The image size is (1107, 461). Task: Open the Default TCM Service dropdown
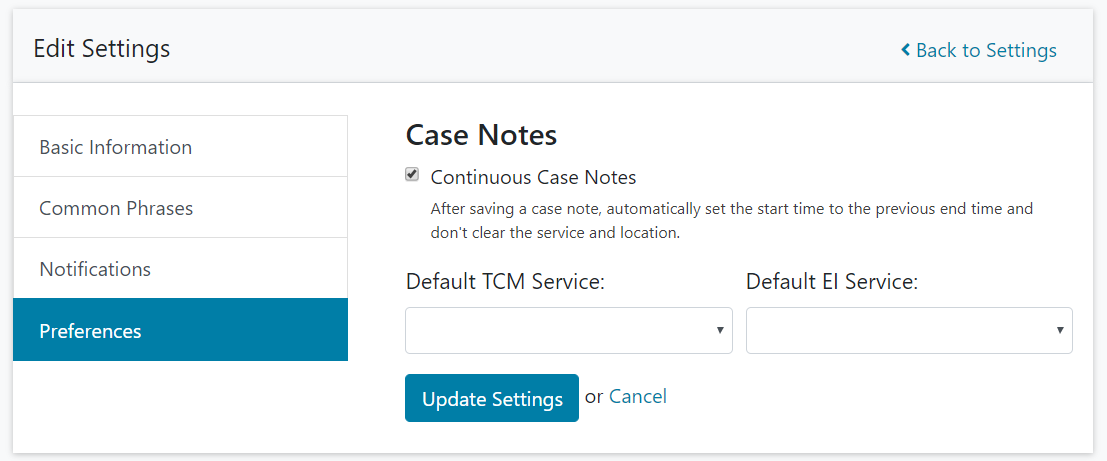point(560,330)
